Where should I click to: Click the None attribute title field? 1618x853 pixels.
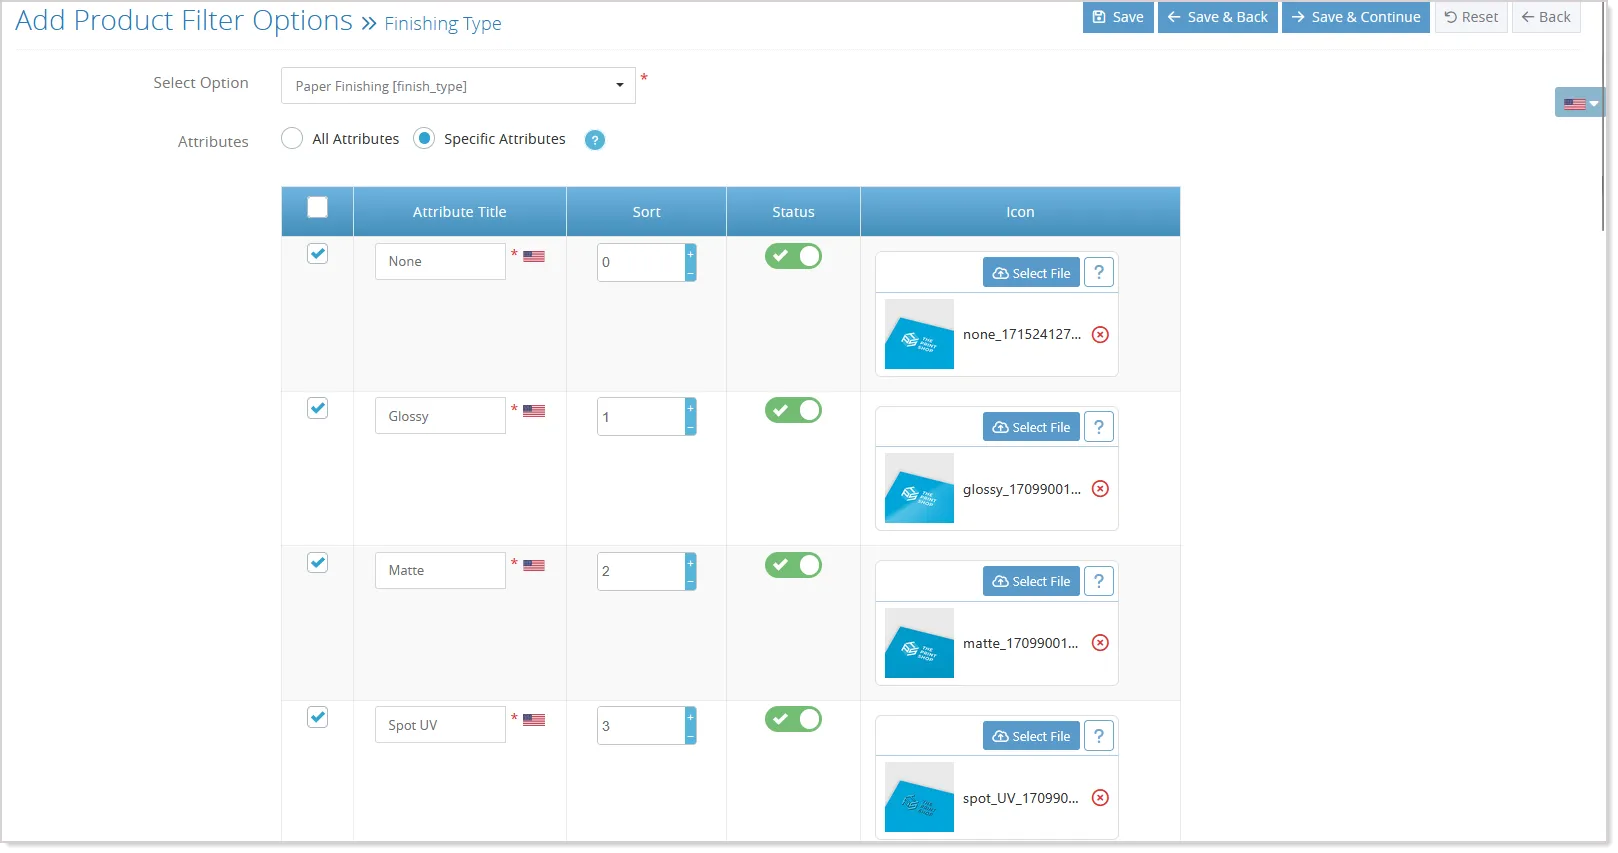pos(440,262)
